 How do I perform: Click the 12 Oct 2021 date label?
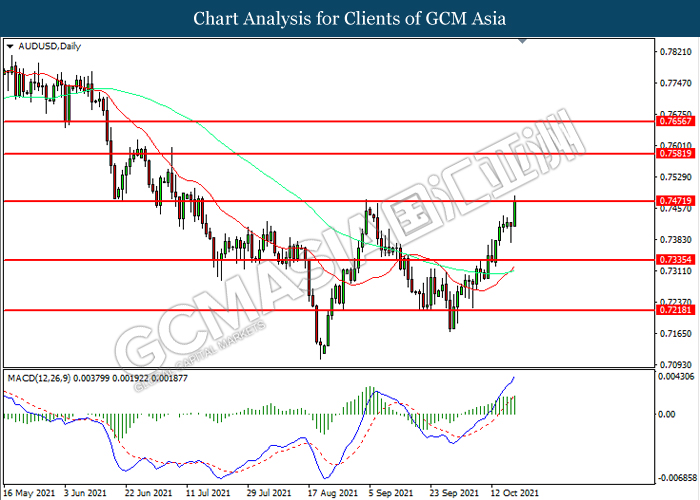click(514, 493)
